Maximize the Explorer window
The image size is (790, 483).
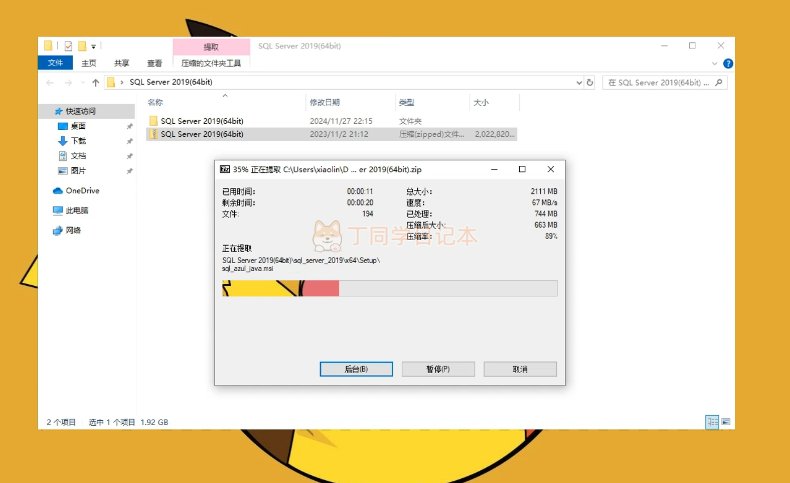[692, 46]
